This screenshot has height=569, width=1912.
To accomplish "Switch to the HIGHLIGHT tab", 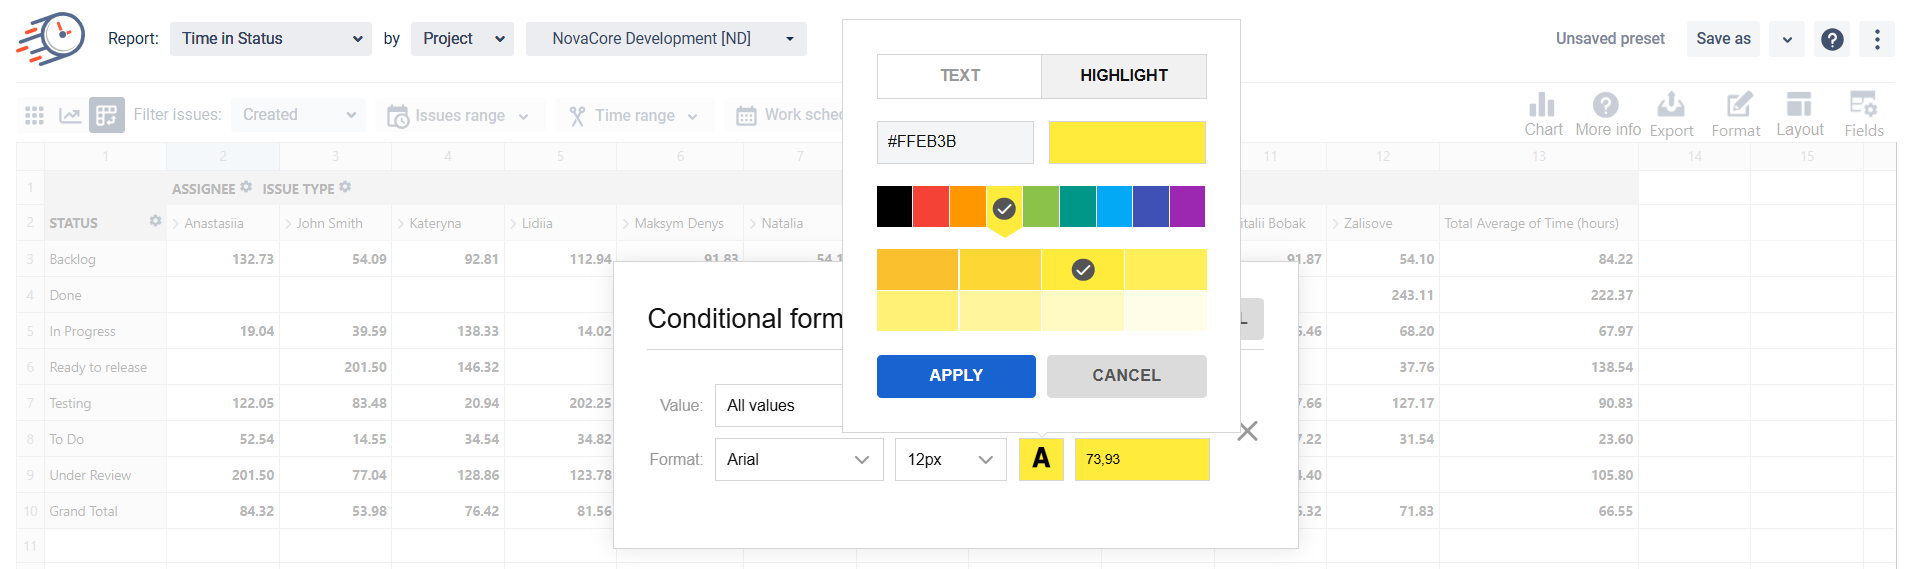I will pos(1123,76).
